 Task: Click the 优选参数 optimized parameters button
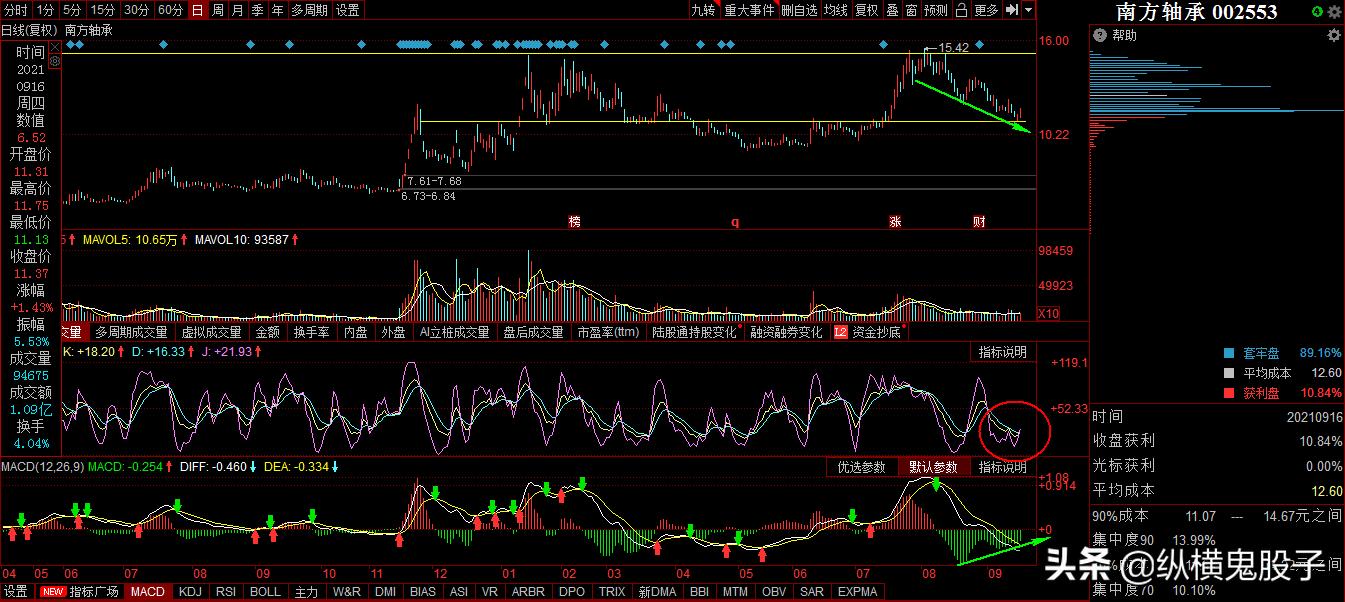tap(861, 467)
